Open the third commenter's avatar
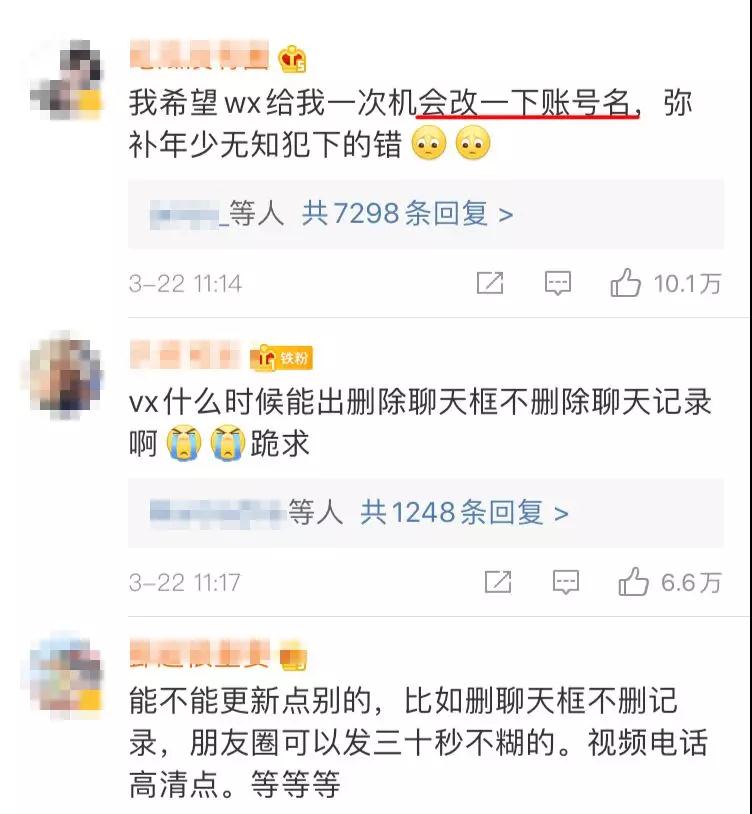Image resolution: width=752 pixels, height=814 pixels. 64,673
